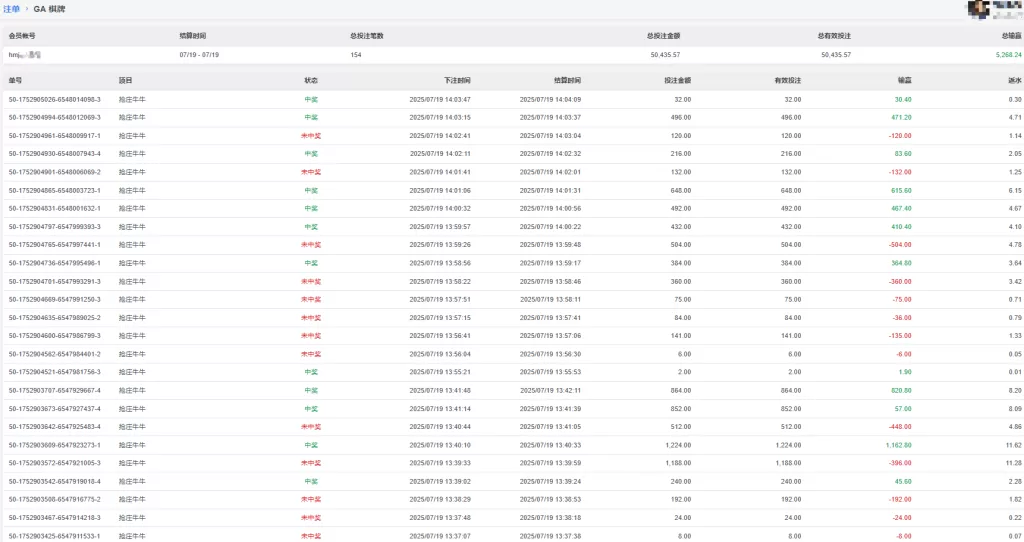Select order number 50-1752904521-6547981756-3
This screenshot has width=1024, height=542.
[x=55, y=372]
